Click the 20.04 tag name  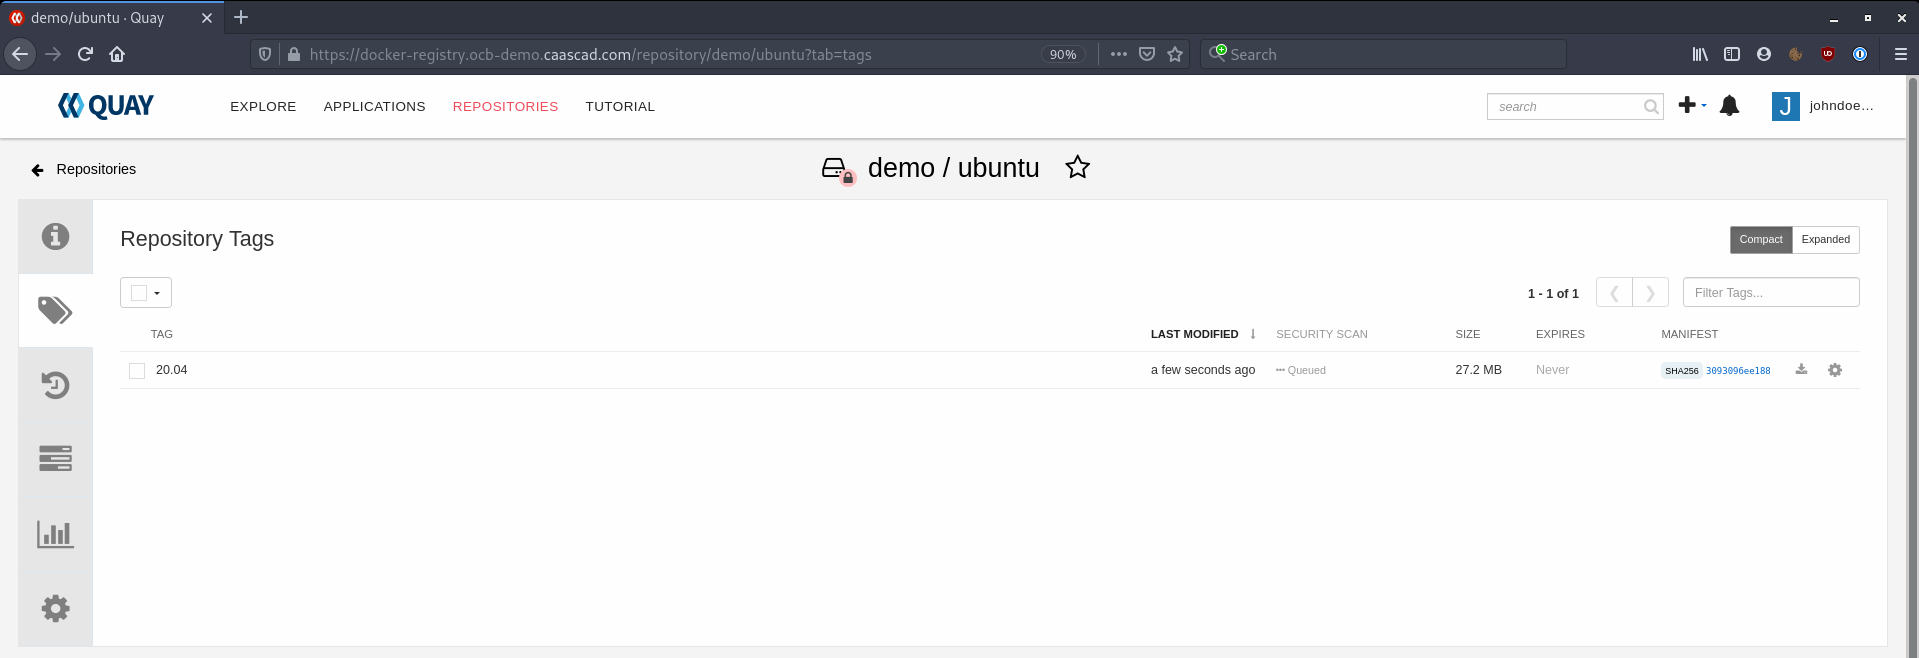click(x=172, y=370)
